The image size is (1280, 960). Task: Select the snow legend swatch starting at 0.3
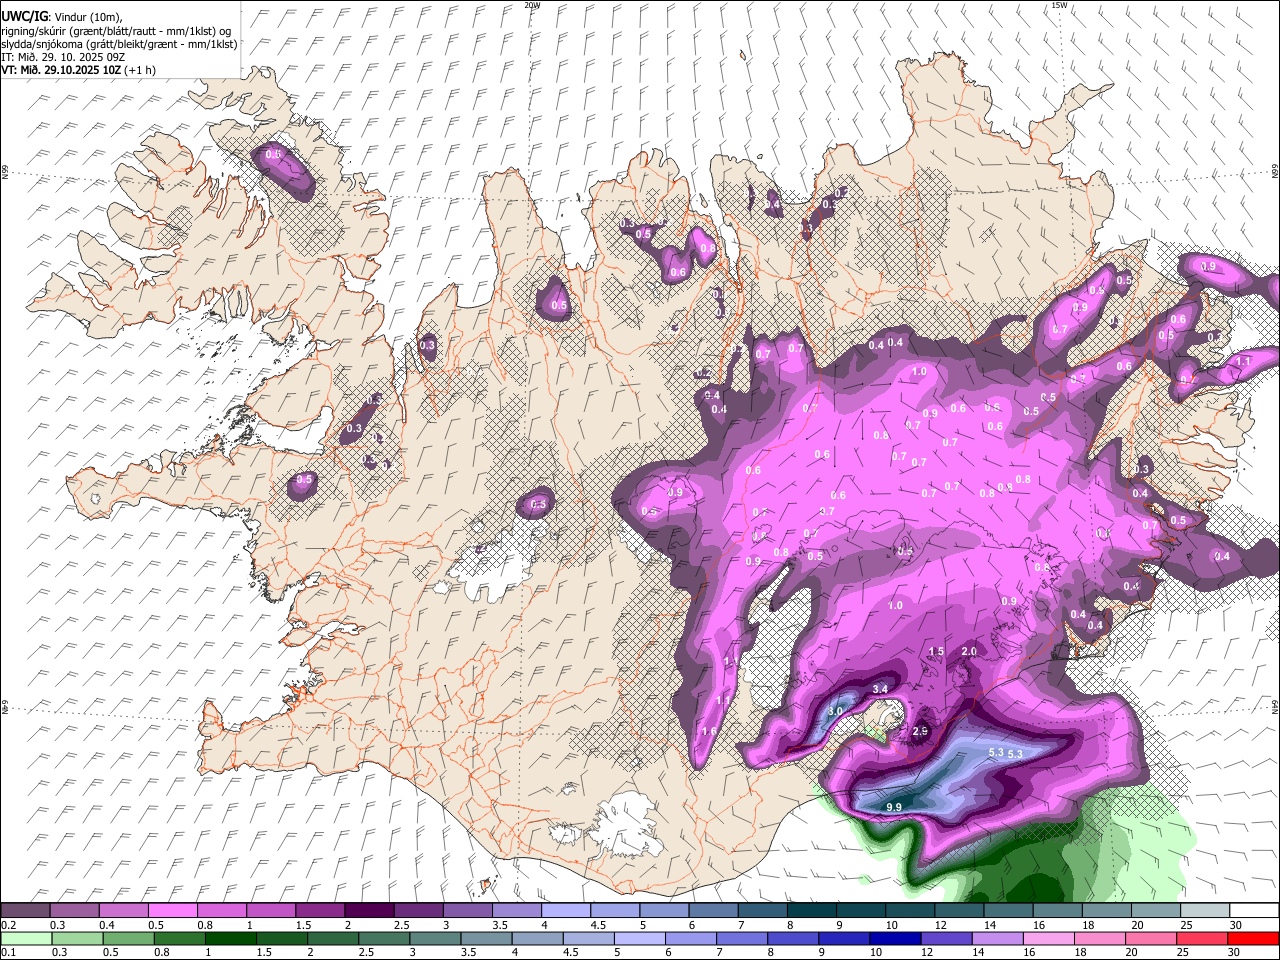pyautogui.click(x=75, y=911)
